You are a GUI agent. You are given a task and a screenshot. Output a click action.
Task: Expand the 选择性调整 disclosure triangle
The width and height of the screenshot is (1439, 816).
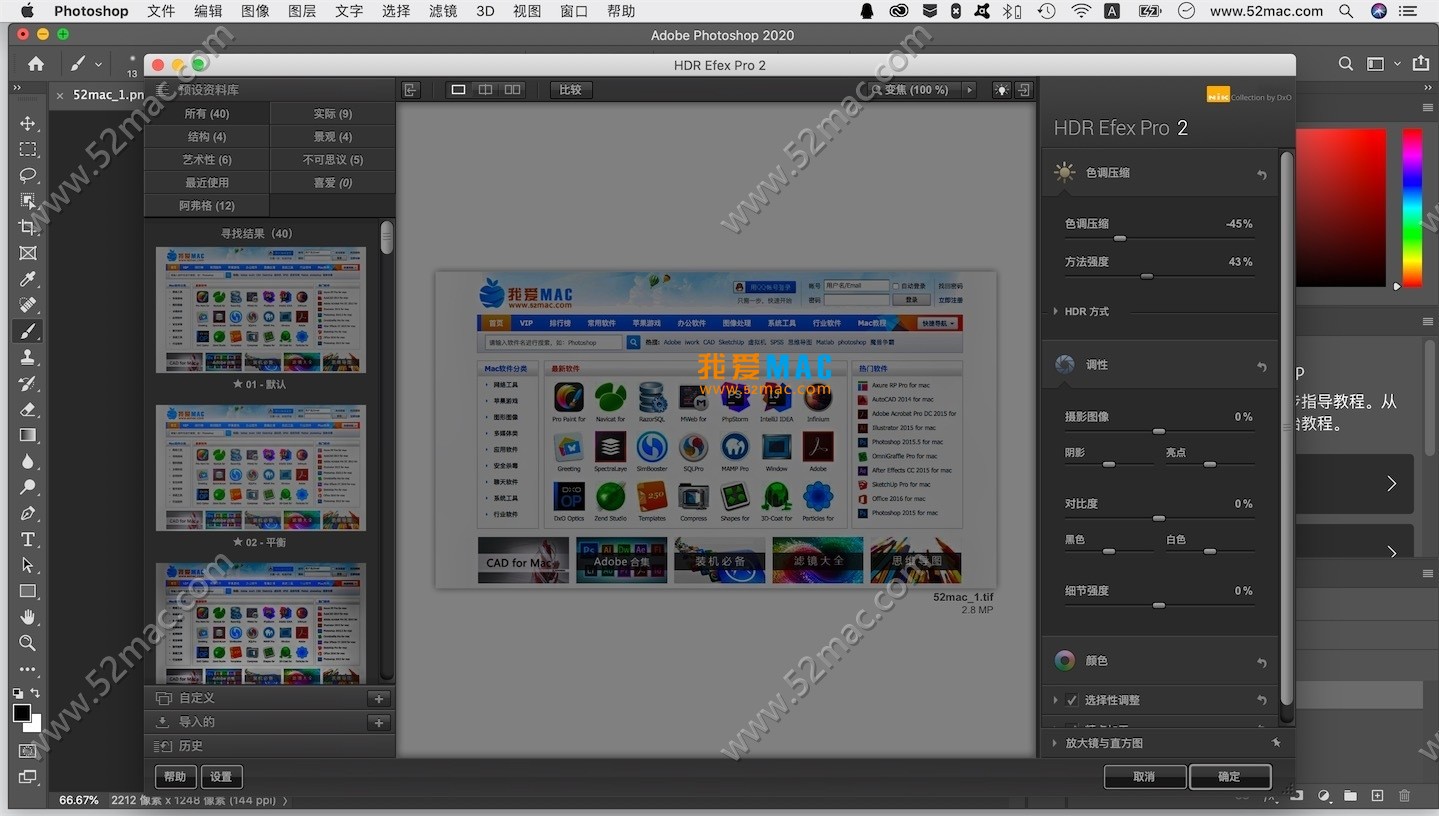1055,700
